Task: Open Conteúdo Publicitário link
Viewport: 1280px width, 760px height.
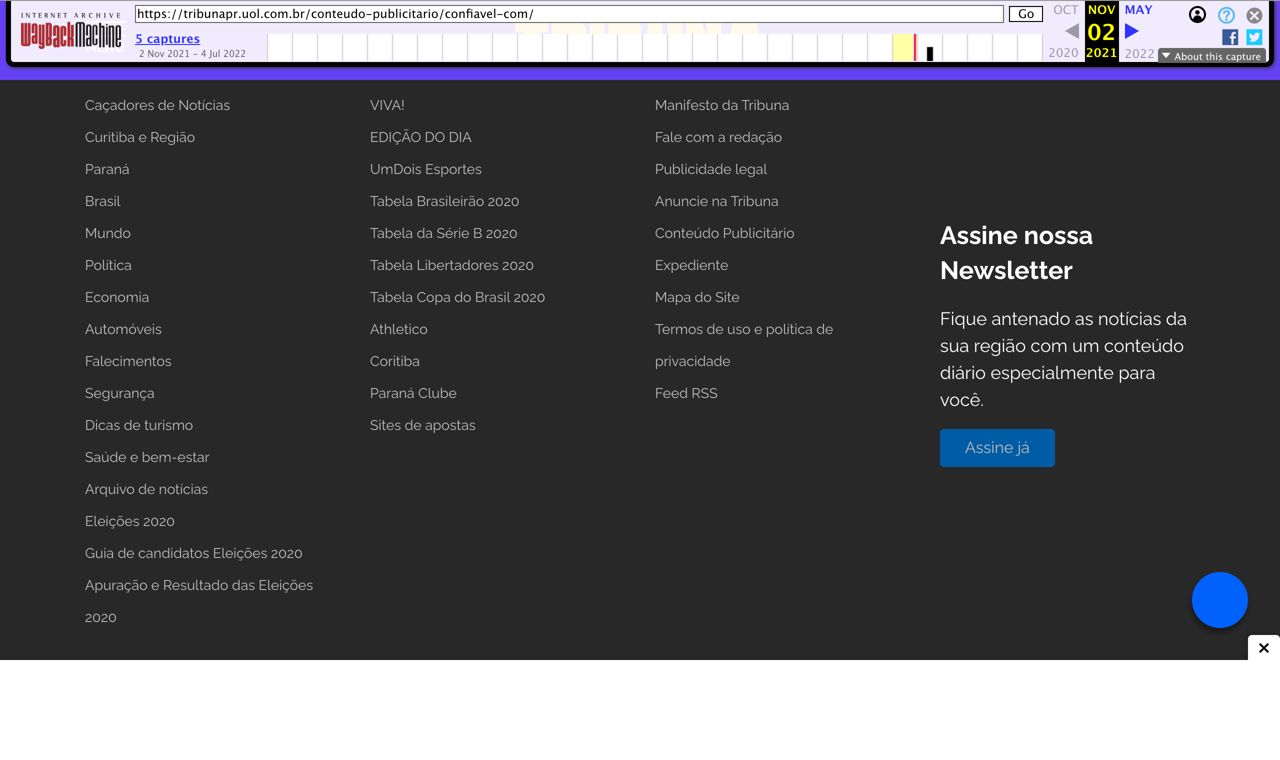Action: (724, 233)
